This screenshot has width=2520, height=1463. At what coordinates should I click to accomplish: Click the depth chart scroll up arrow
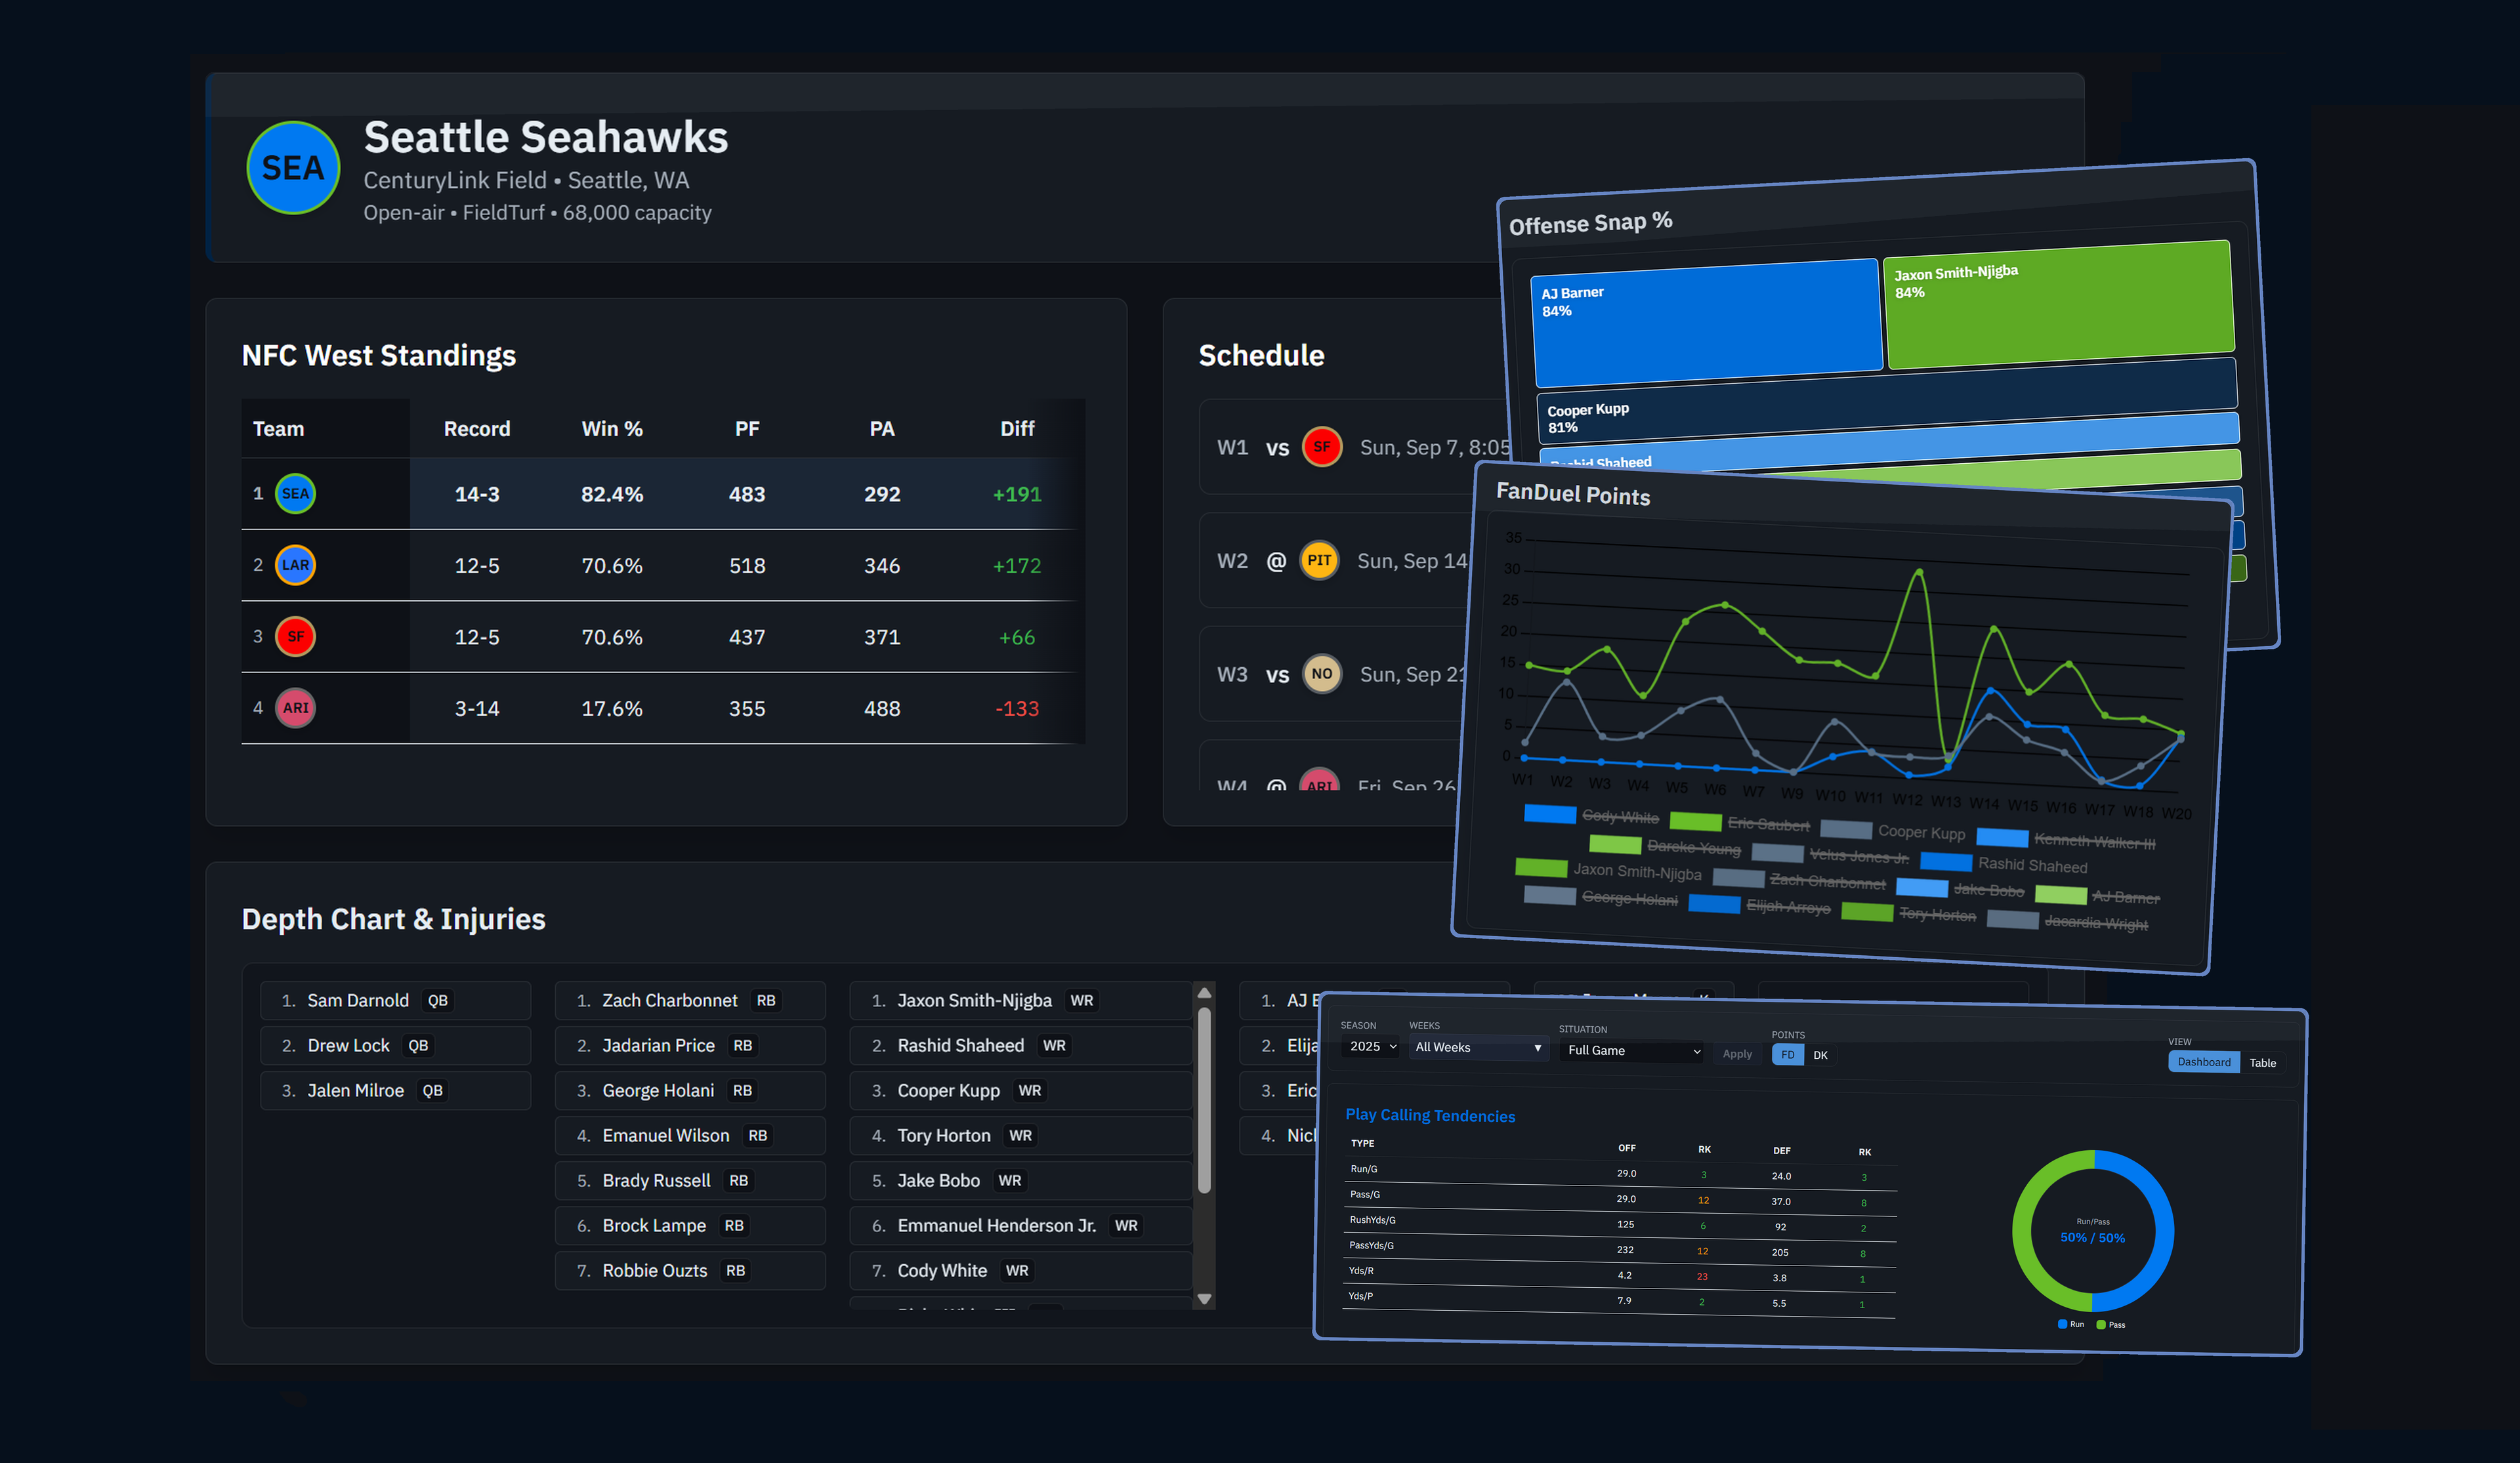coord(1204,992)
